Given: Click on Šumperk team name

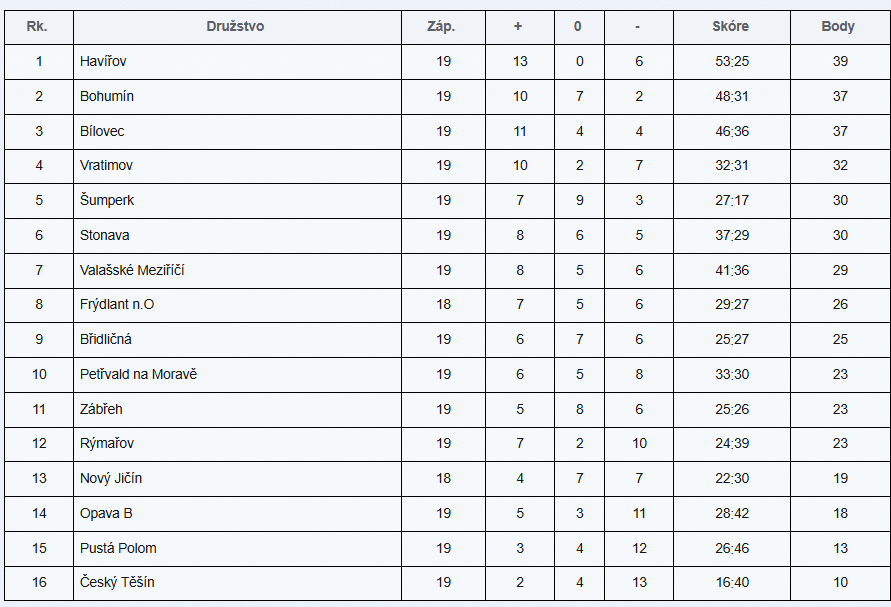Looking at the screenshot, I should coord(107,201).
